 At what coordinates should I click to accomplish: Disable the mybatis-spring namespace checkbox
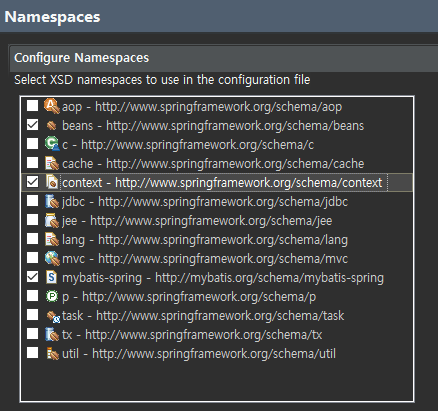point(32,277)
